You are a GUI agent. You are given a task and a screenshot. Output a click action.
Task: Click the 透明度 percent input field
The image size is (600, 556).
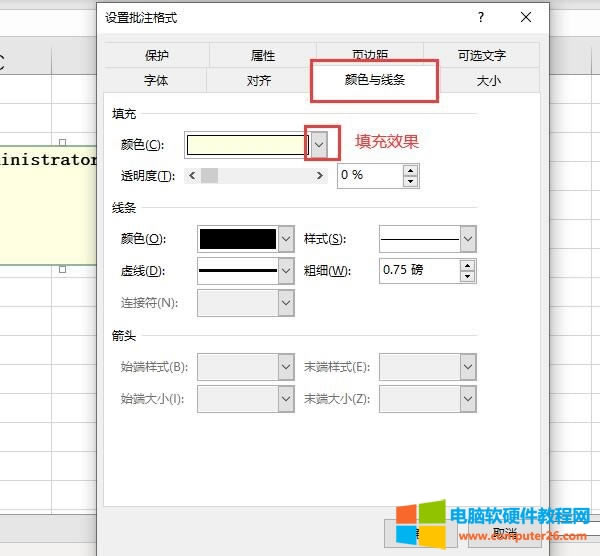[x=369, y=175]
